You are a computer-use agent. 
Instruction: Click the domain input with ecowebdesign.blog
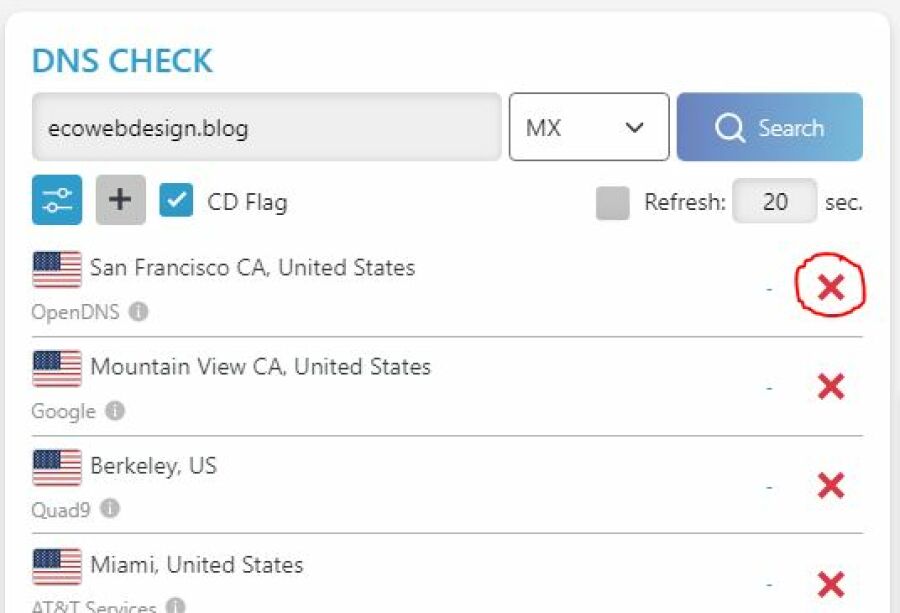point(266,127)
